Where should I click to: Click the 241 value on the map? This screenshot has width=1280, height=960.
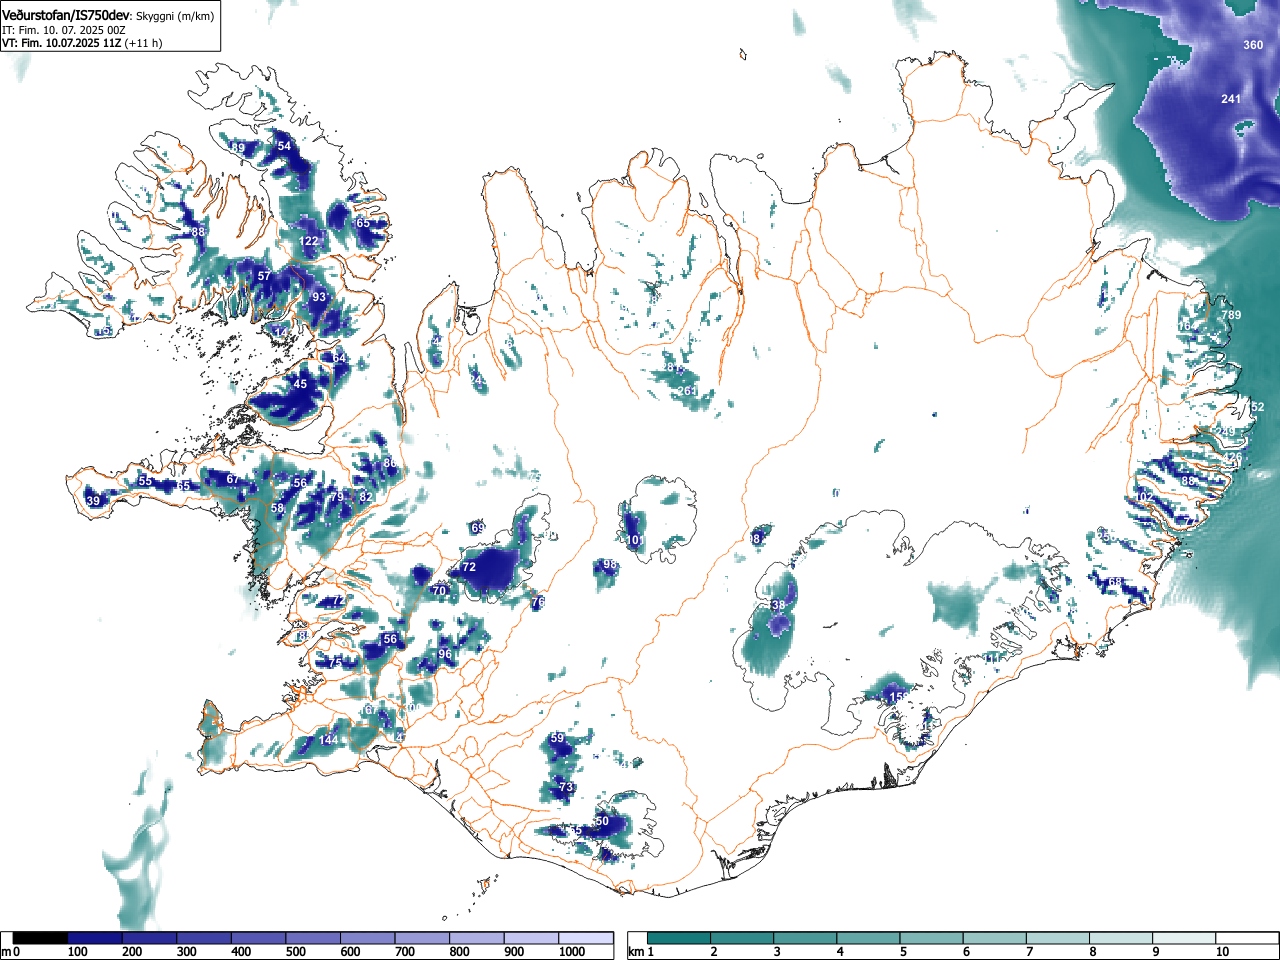[1231, 99]
